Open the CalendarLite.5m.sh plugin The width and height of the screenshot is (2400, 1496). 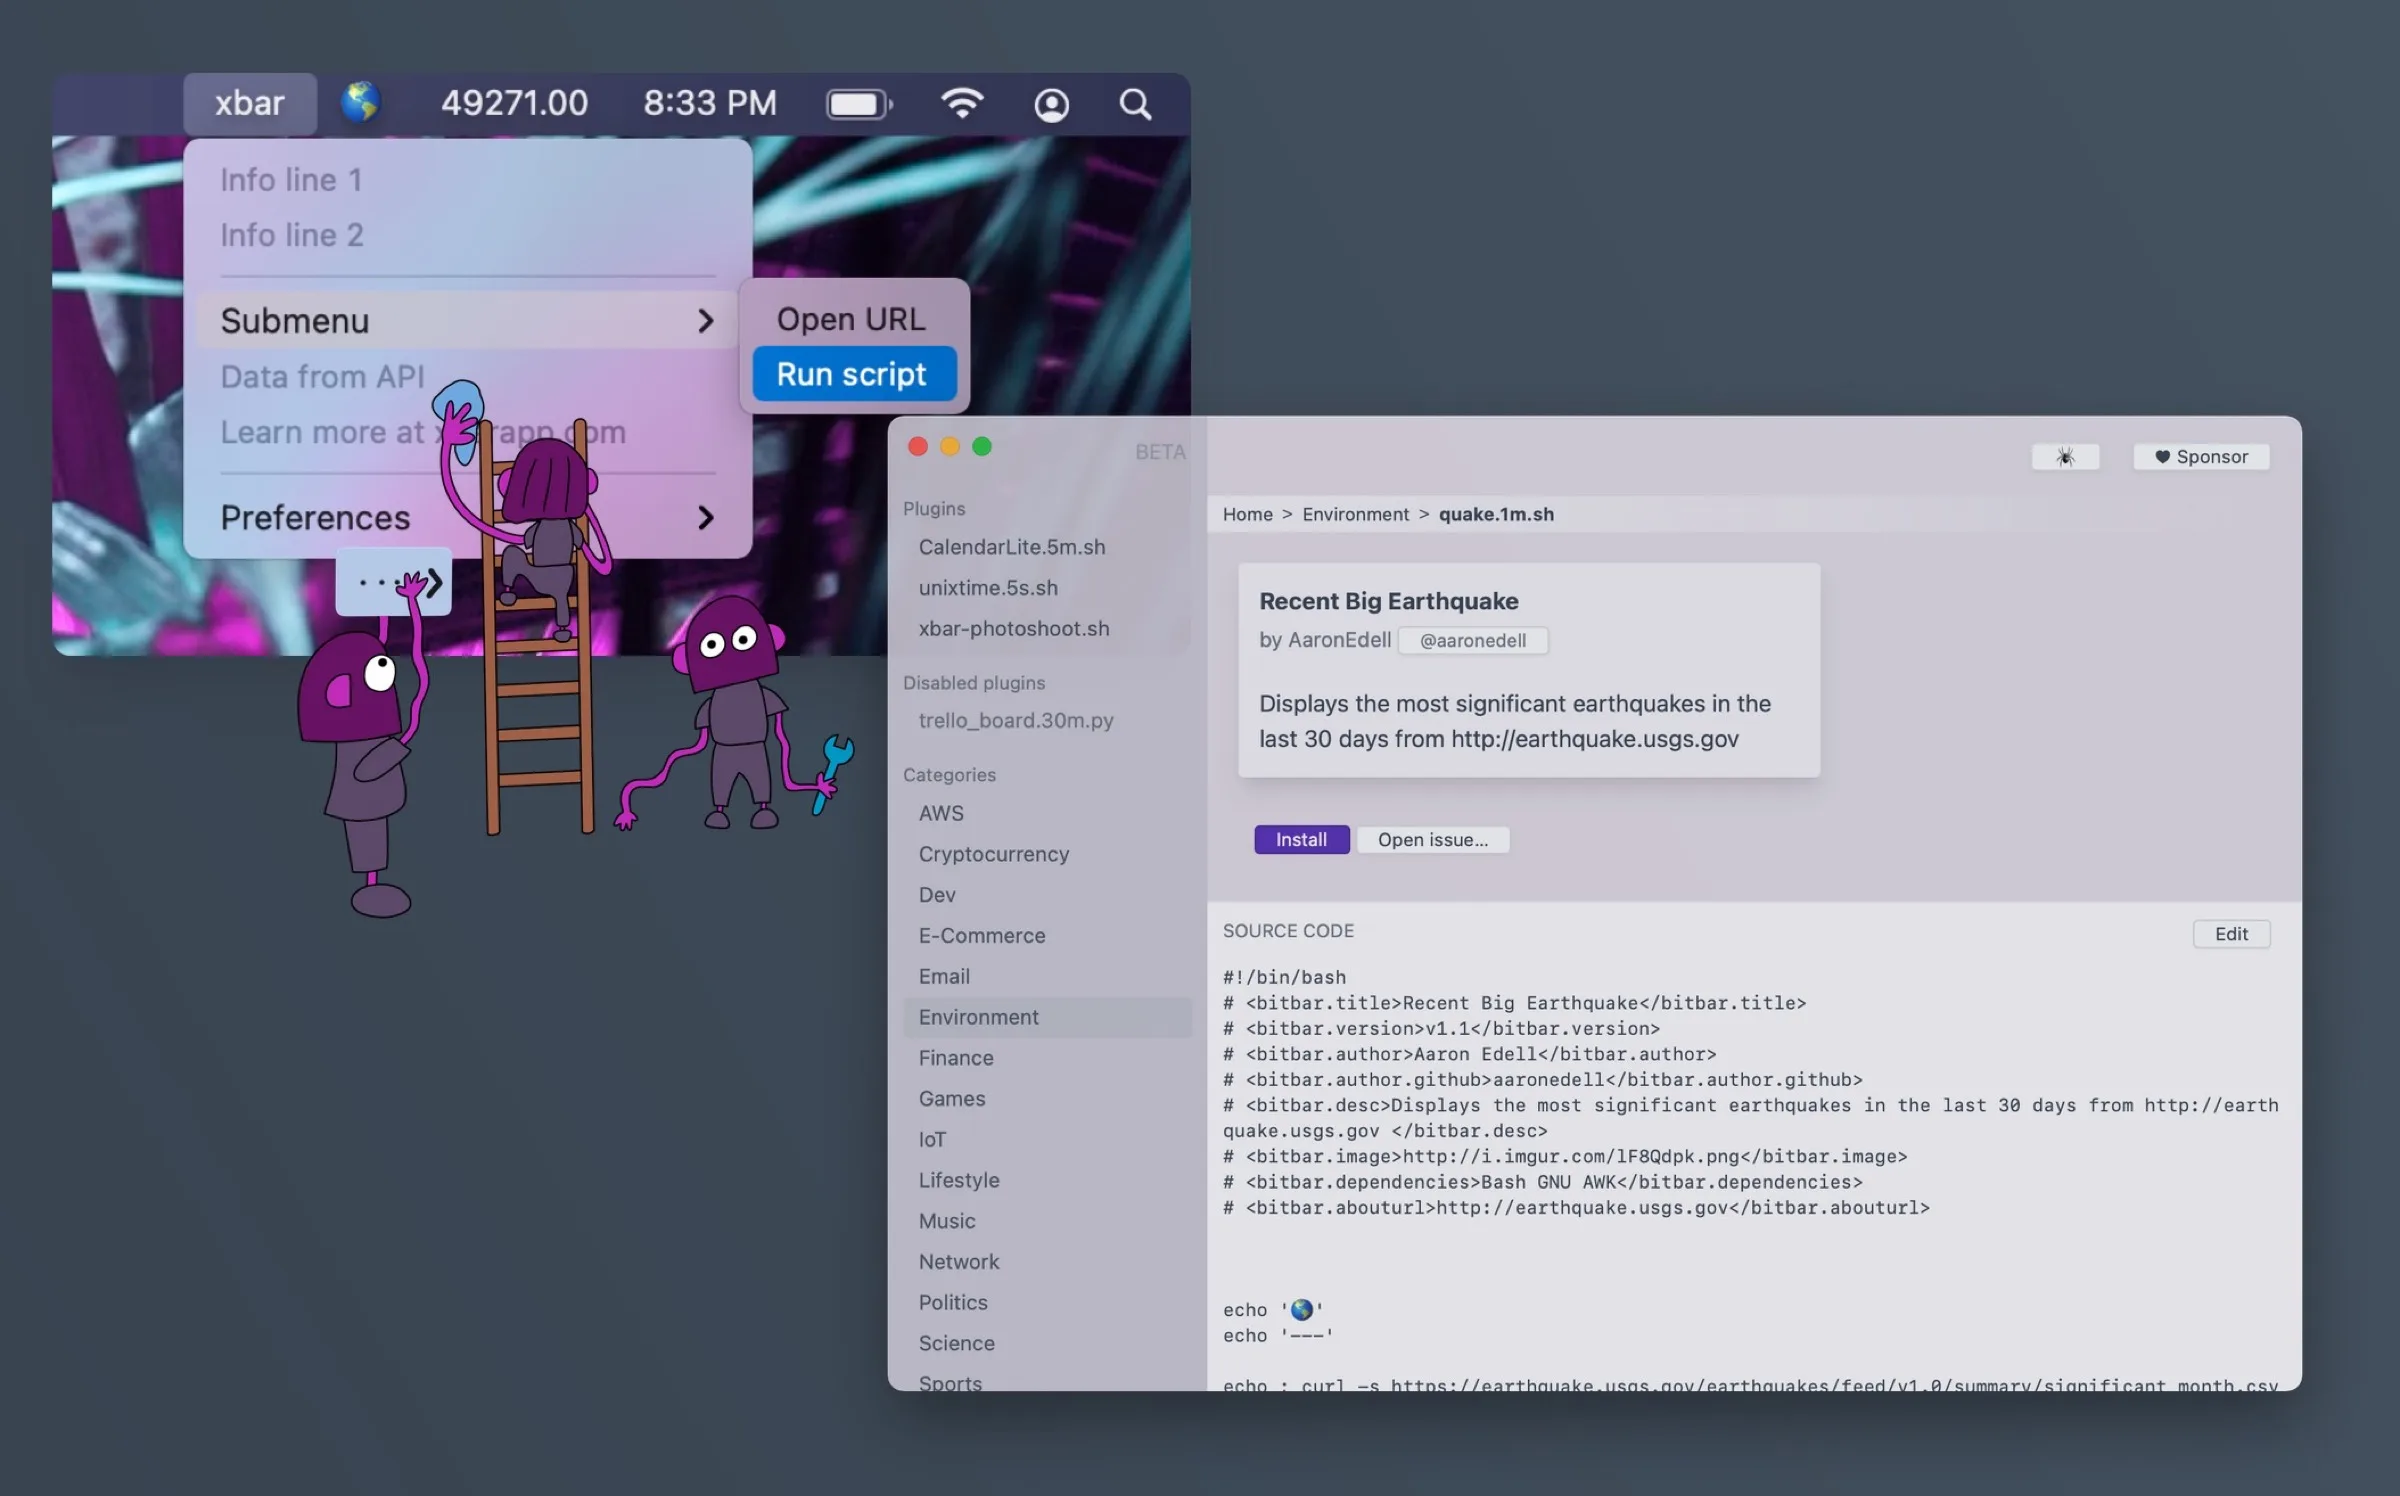tap(1013, 547)
